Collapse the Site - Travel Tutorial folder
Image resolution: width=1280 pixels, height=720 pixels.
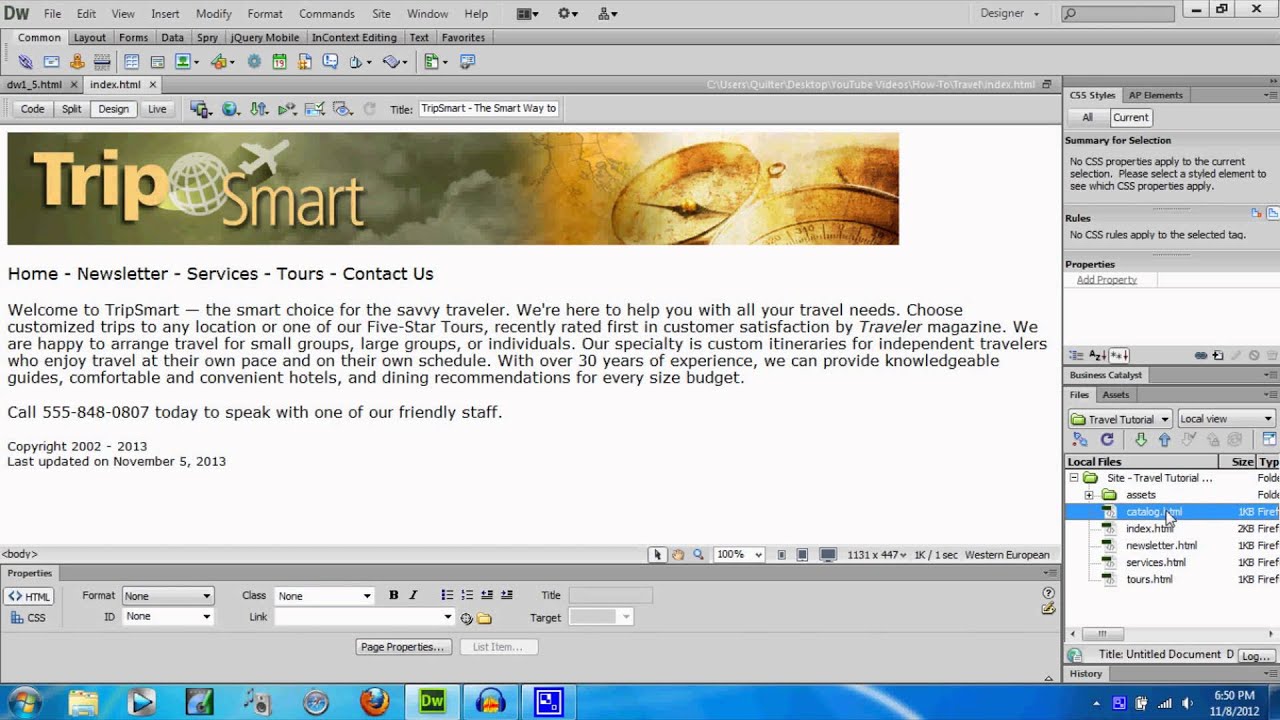(x=1074, y=478)
